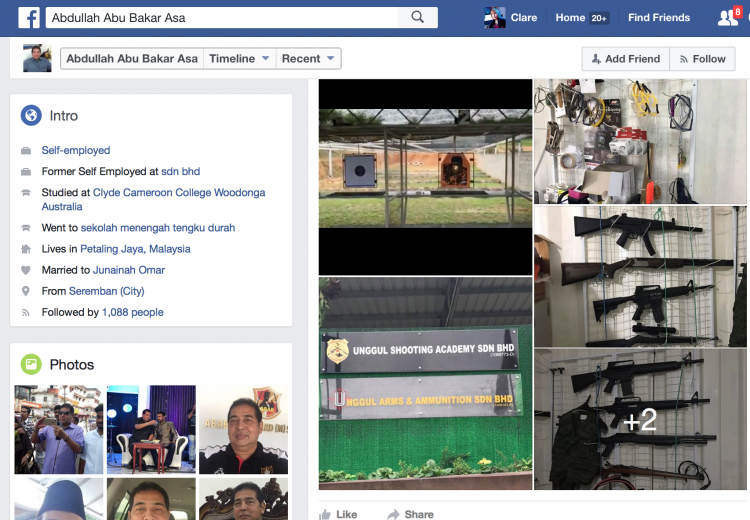This screenshot has width=750, height=520.
Task: Click the Abdullah Abu Bakar Asa name button
Action: [132, 58]
